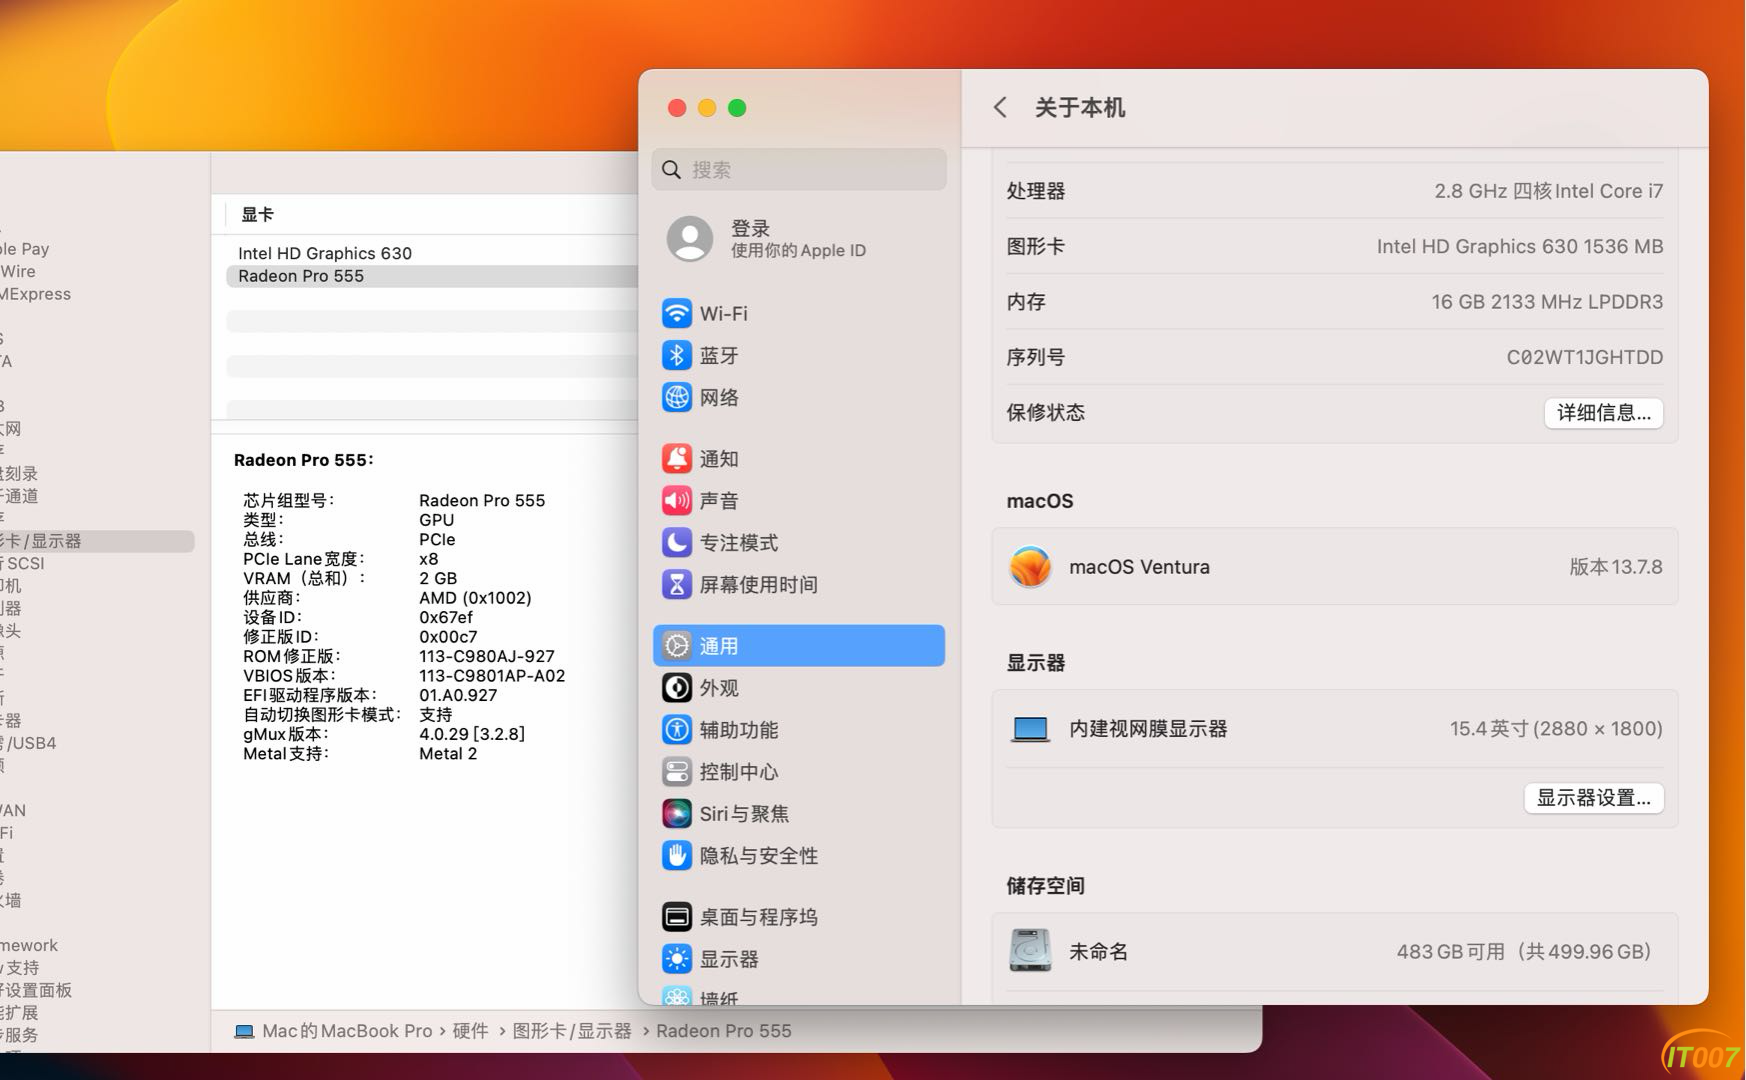Click vendor value AMD (0x1002)

click(x=475, y=598)
